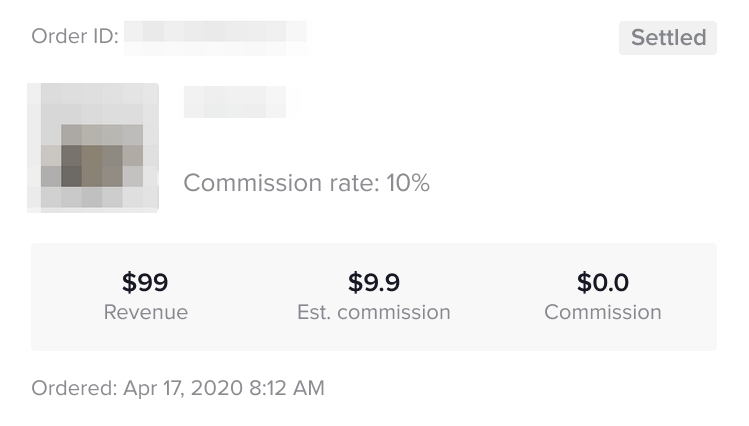Select the Revenue label
Image resolution: width=749 pixels, height=426 pixels.
pos(145,312)
